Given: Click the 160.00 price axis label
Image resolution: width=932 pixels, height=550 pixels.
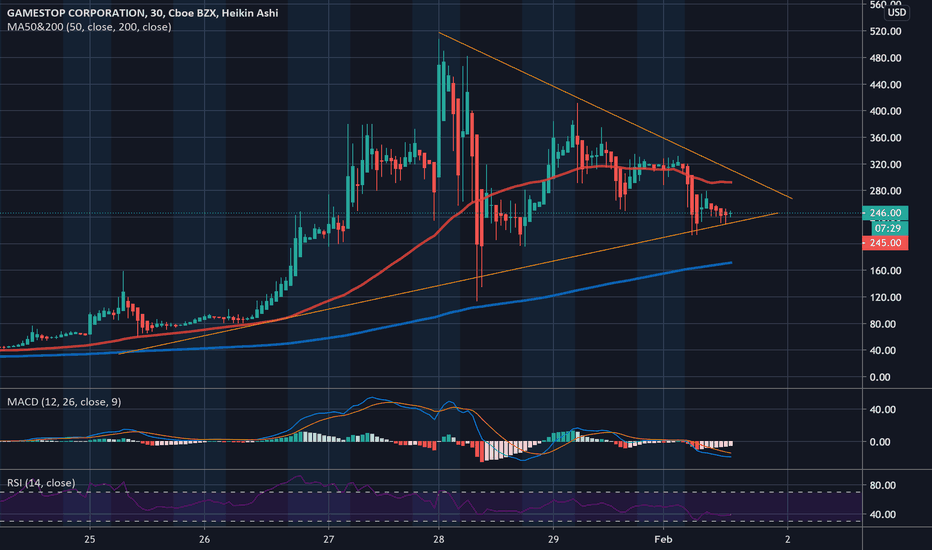Looking at the screenshot, I should coord(885,271).
